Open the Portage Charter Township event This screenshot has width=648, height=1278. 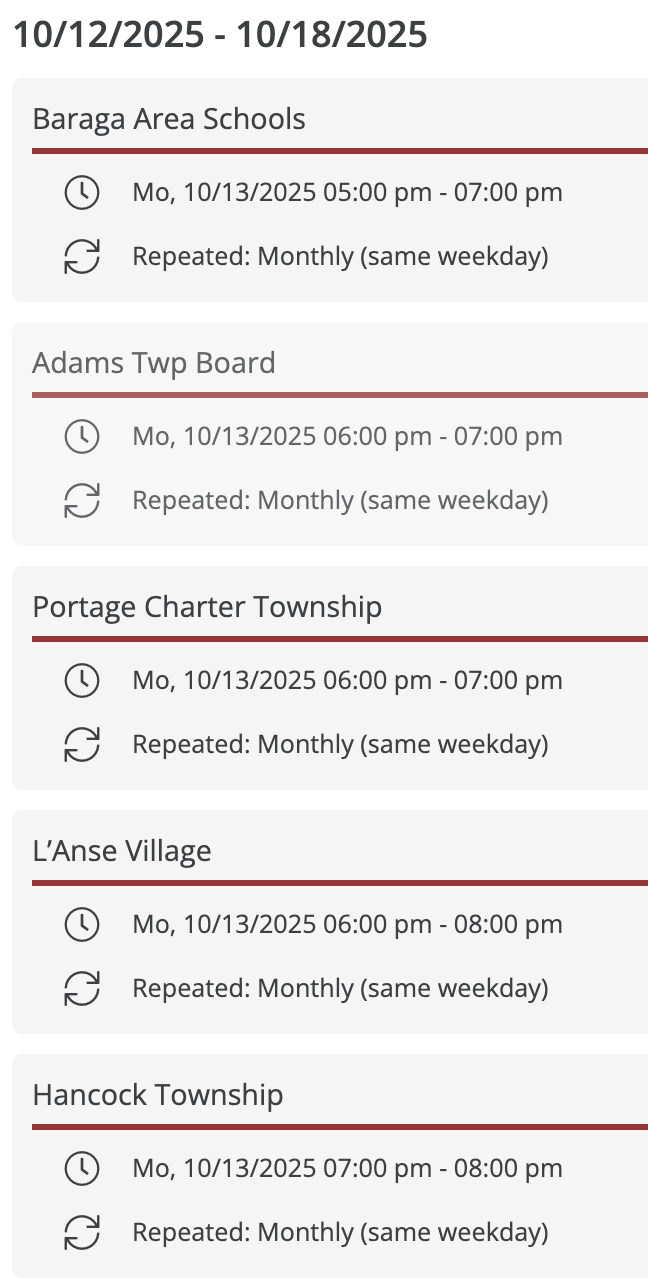pos(207,607)
